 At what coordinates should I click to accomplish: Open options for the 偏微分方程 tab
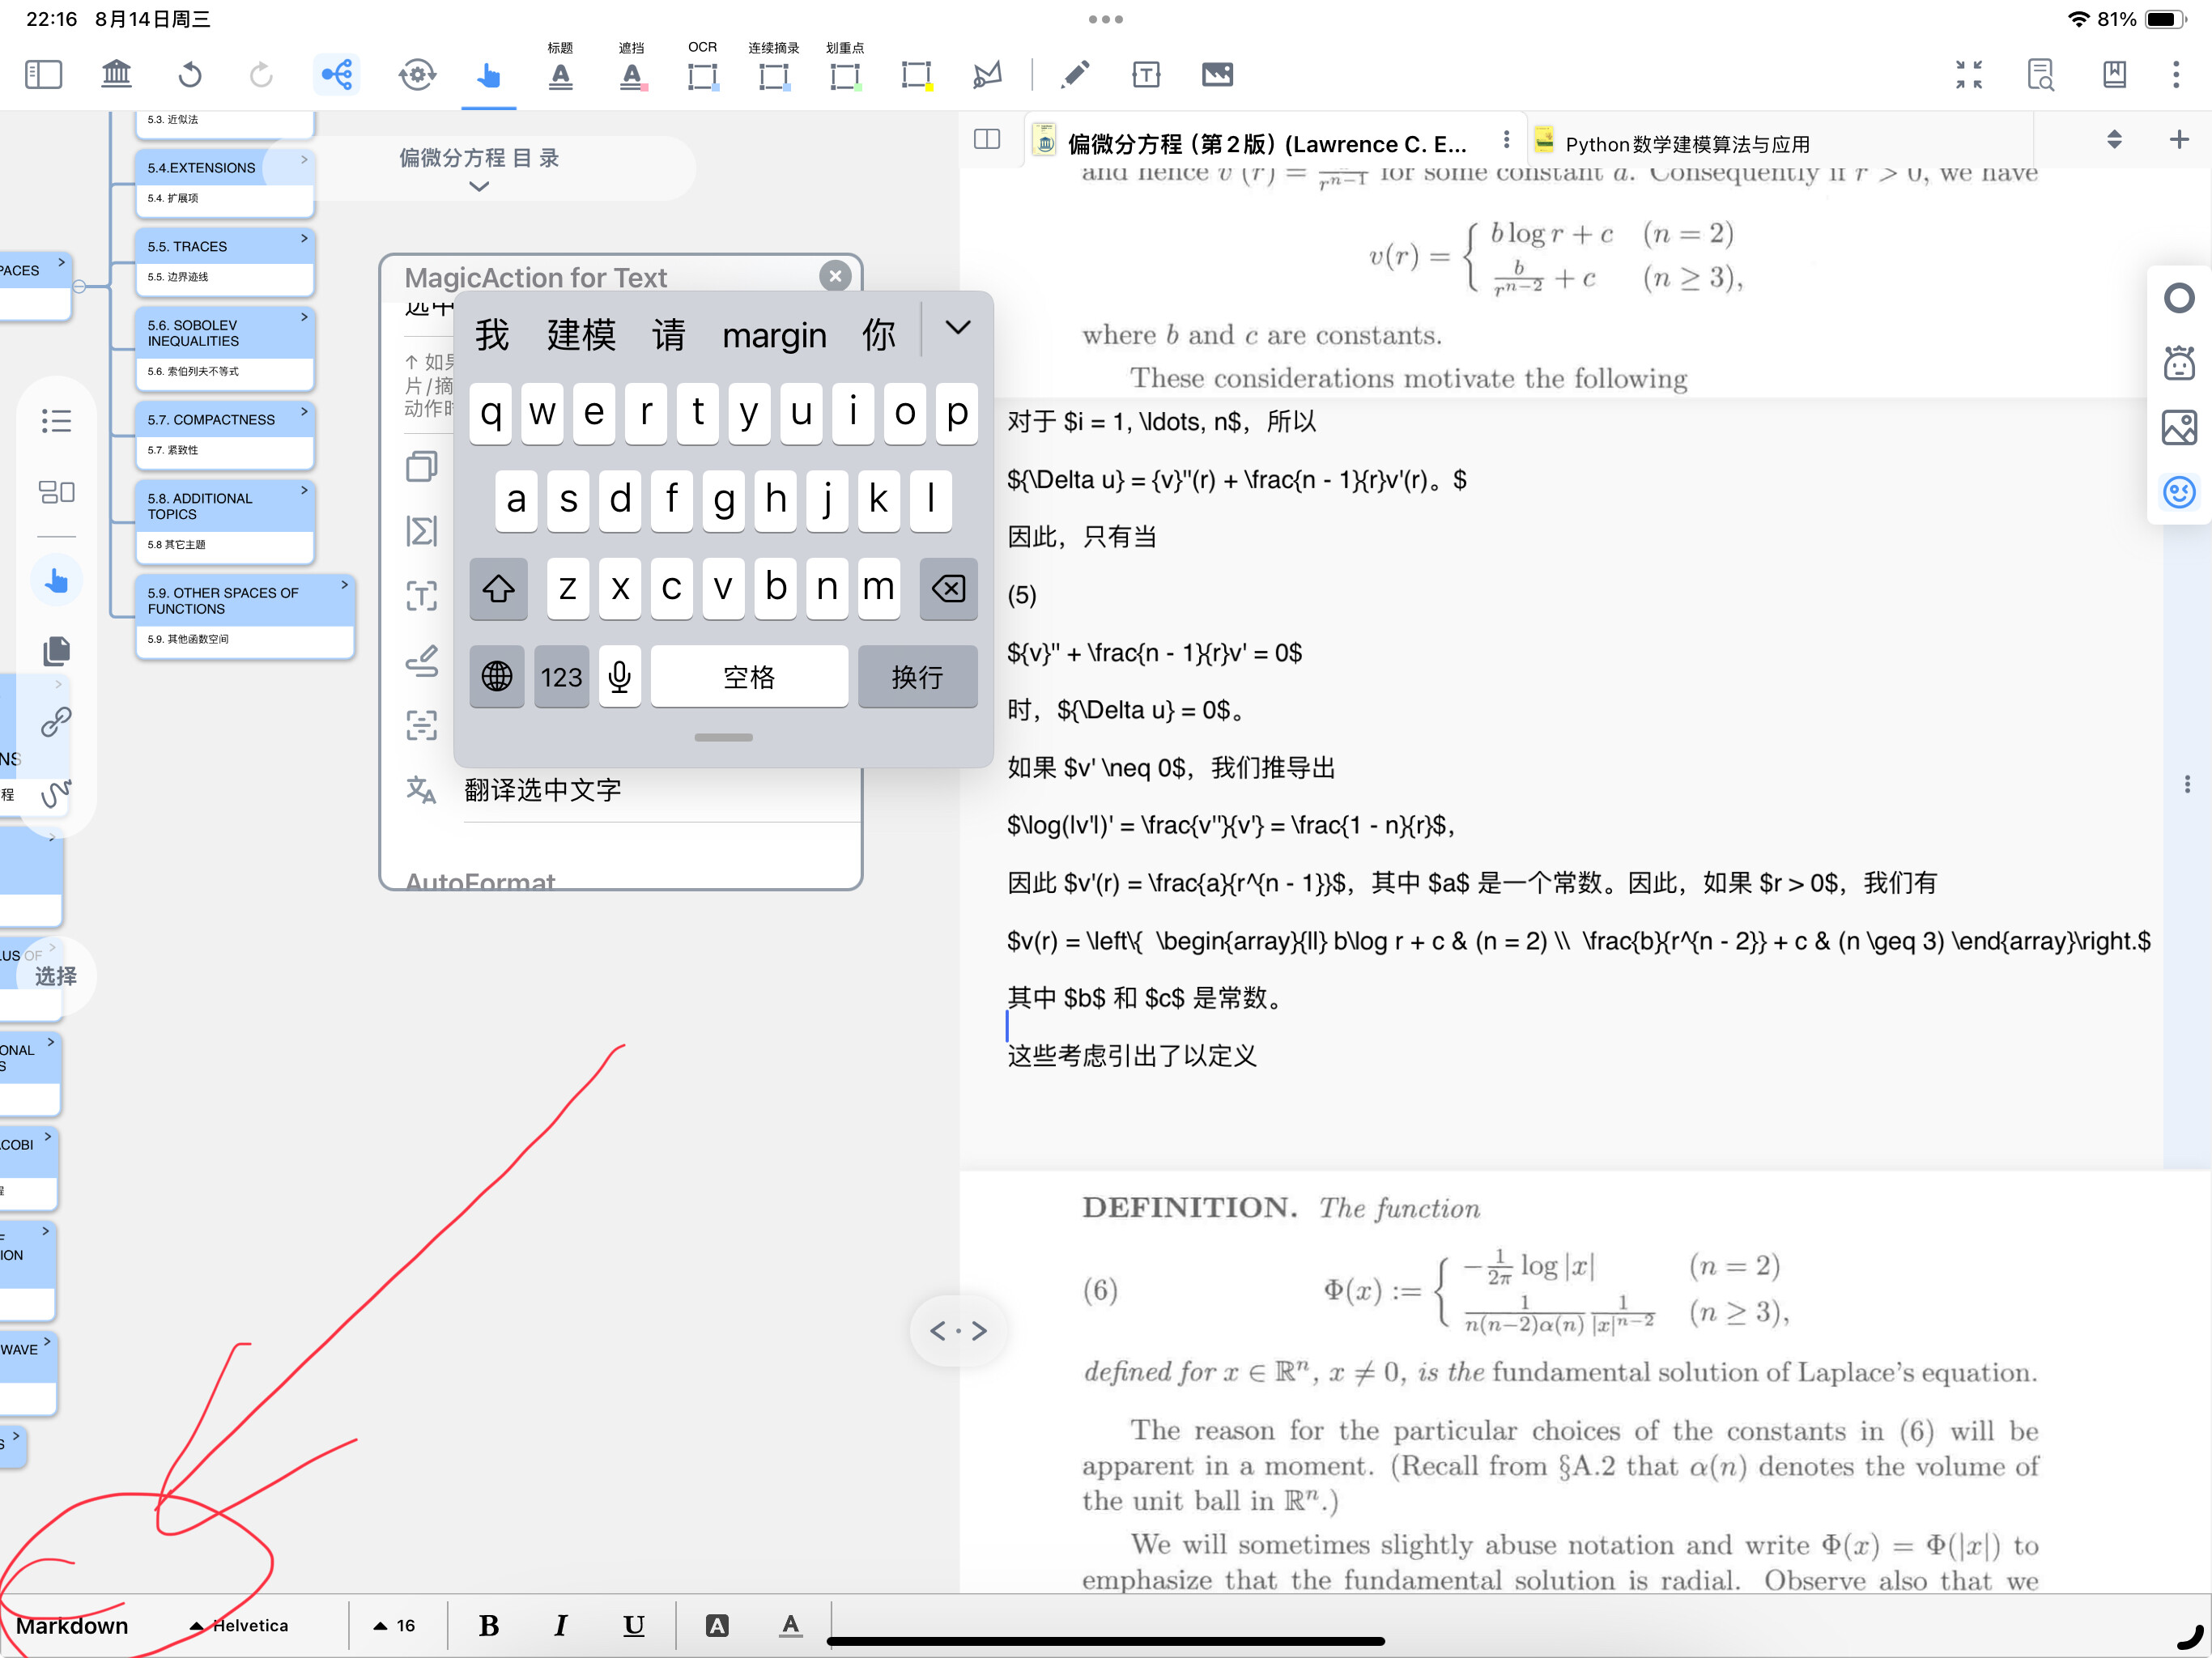point(1506,140)
